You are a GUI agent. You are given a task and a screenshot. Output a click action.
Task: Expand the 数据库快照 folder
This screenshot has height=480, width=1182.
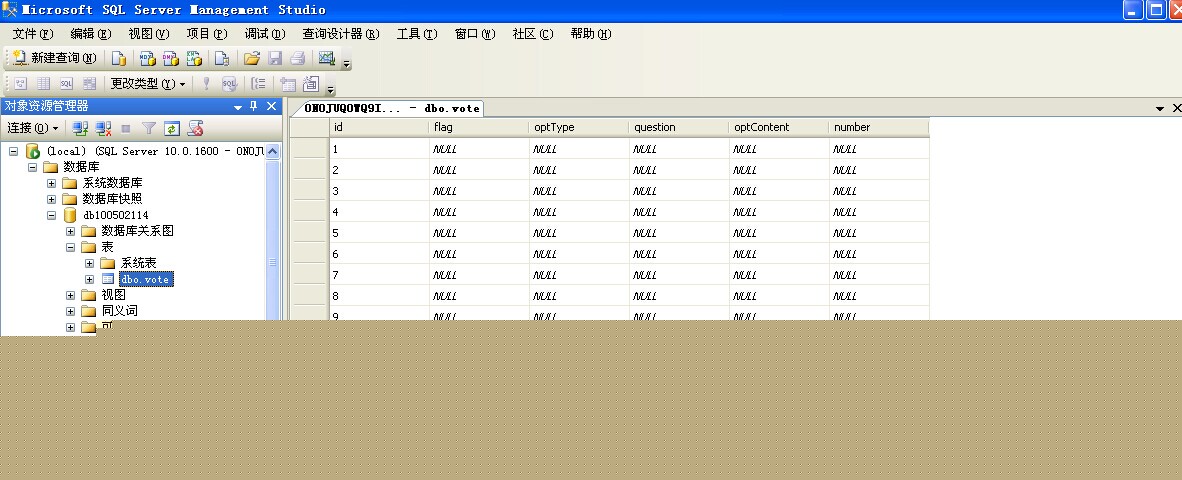[51, 199]
